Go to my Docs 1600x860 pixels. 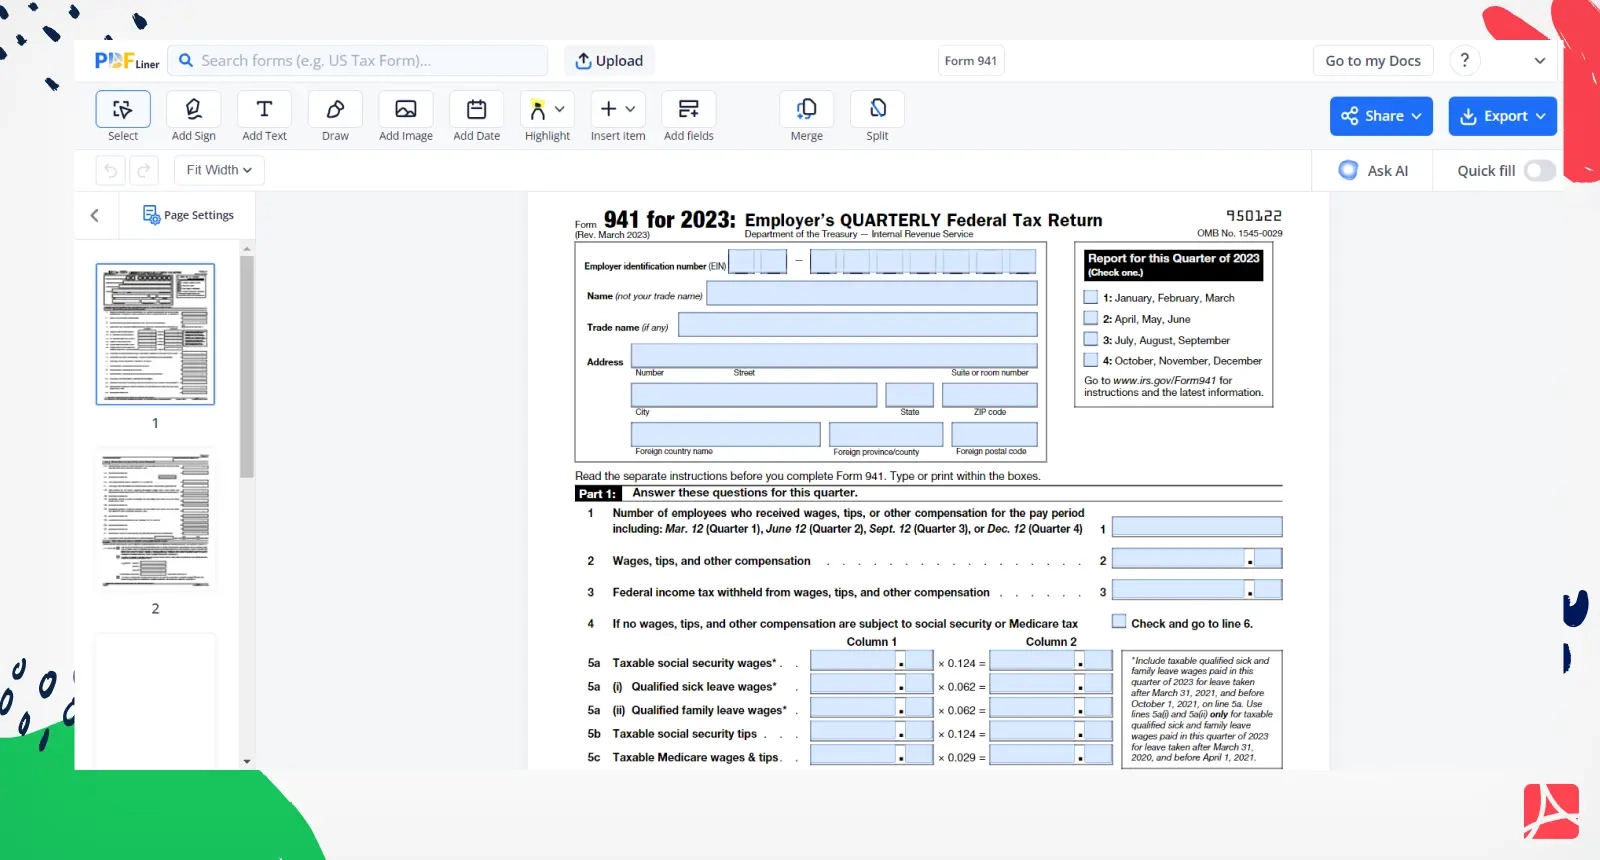pyautogui.click(x=1373, y=60)
